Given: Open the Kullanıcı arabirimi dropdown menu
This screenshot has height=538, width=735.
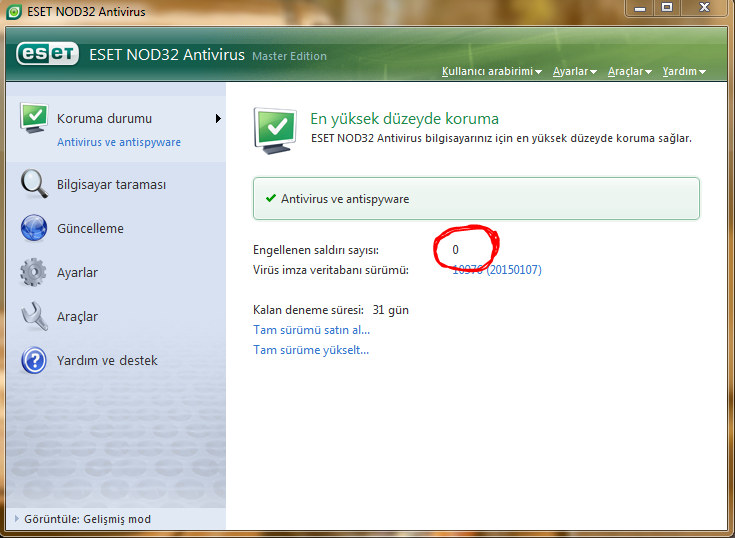Looking at the screenshot, I should coord(492,71).
